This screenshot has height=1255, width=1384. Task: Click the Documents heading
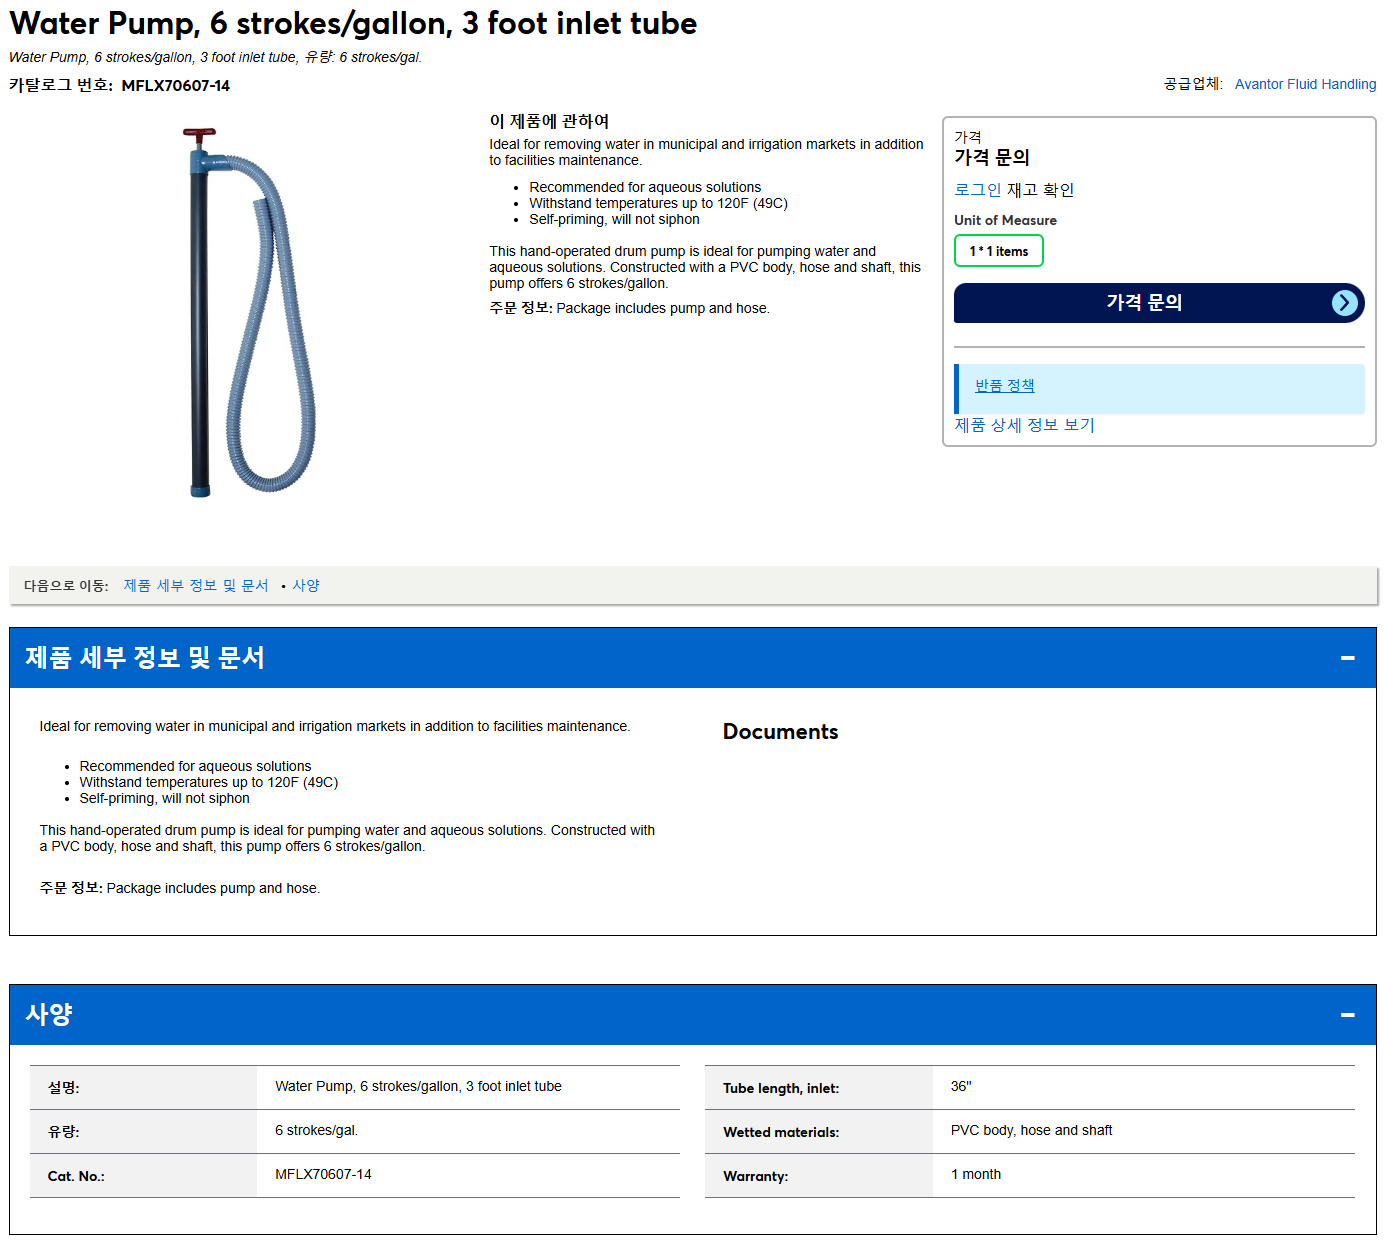click(780, 732)
